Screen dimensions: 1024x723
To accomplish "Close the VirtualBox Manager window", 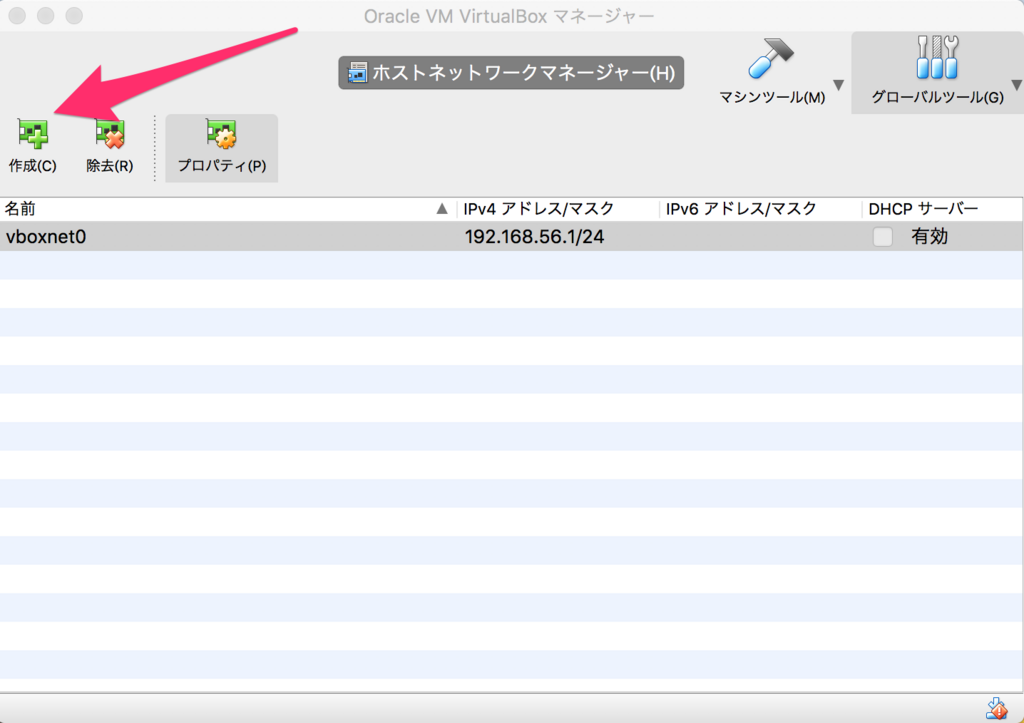I will [17, 16].
